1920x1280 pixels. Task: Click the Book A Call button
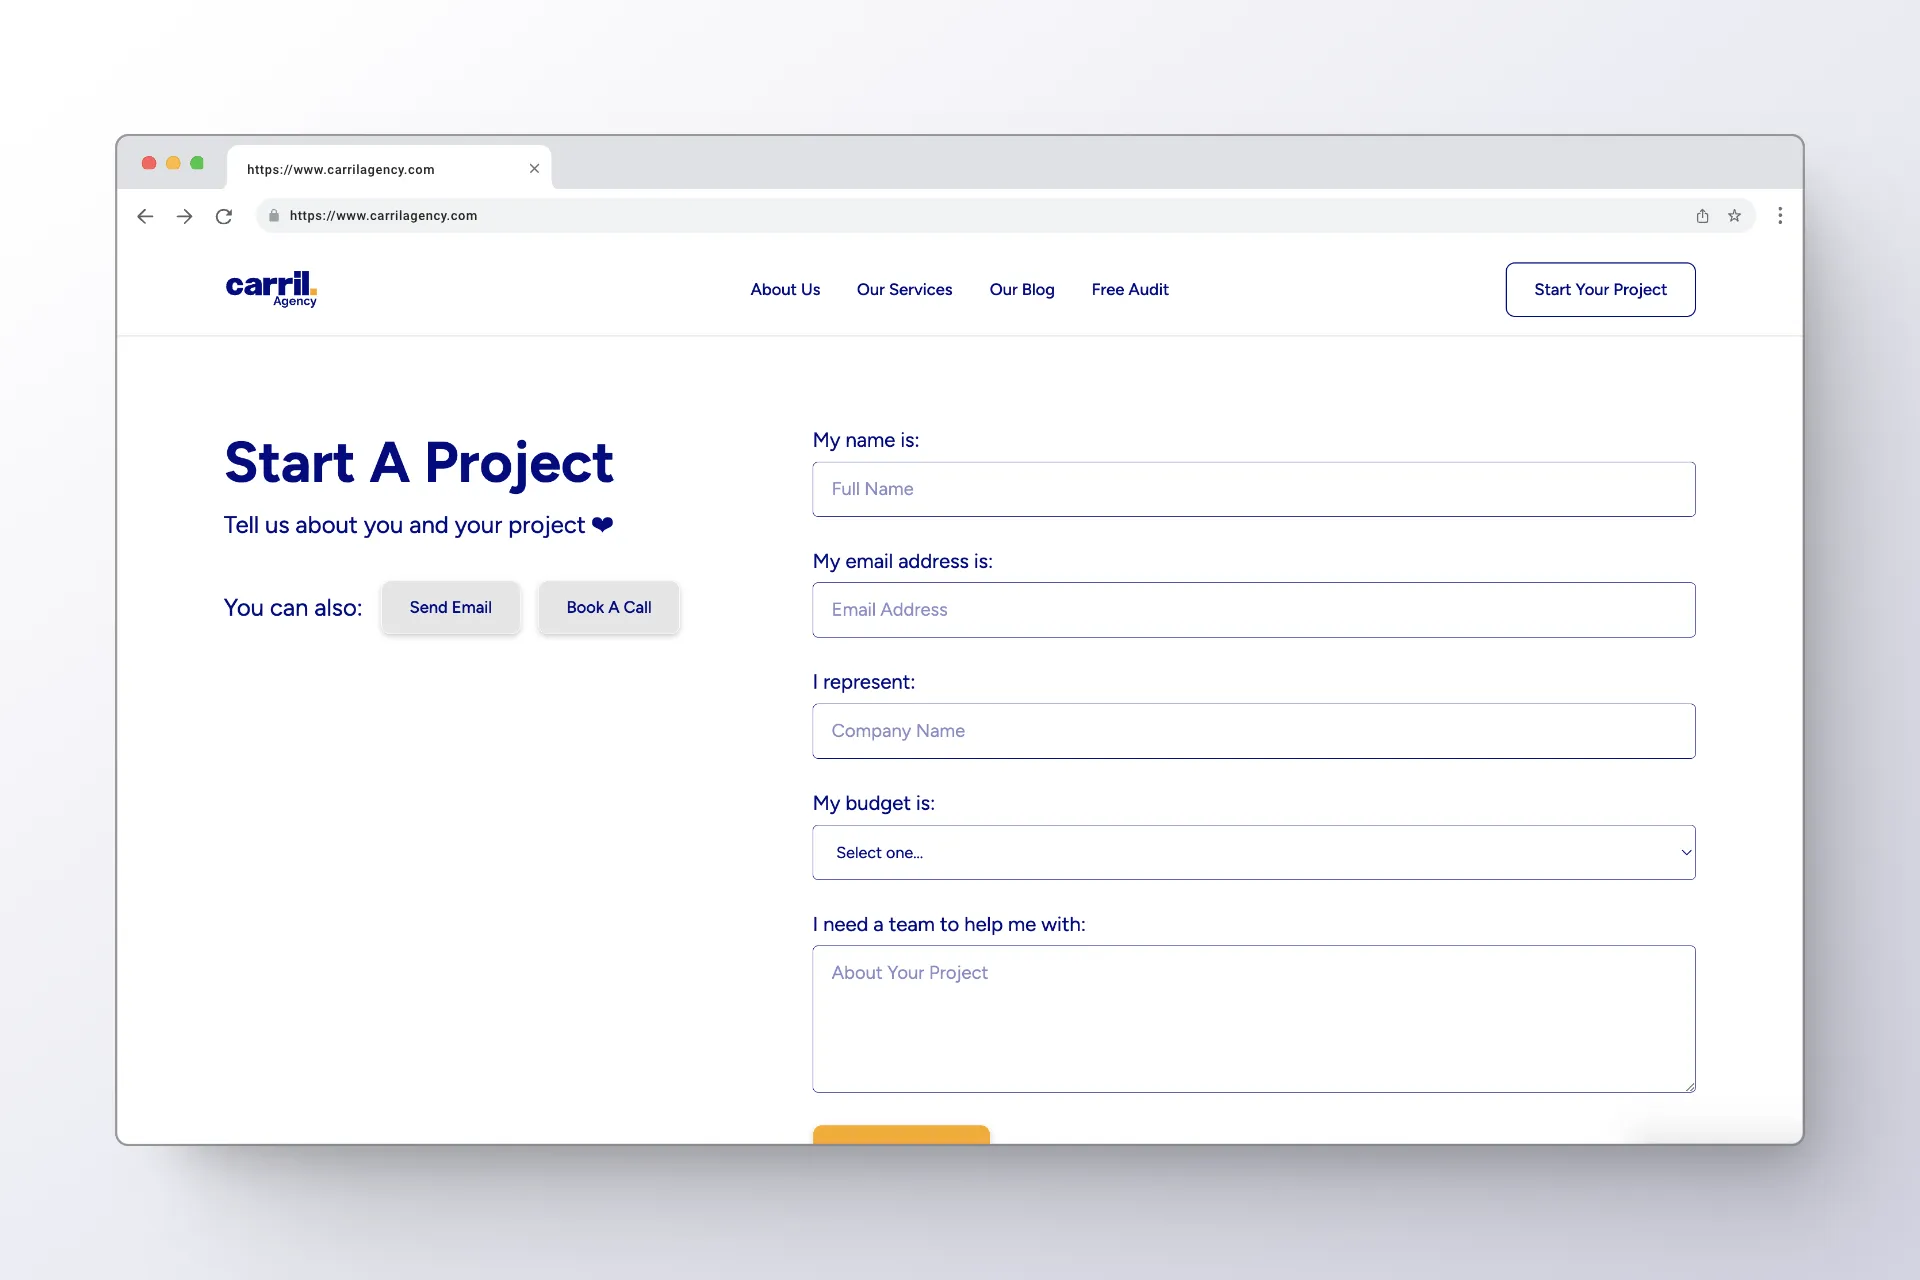608,608
